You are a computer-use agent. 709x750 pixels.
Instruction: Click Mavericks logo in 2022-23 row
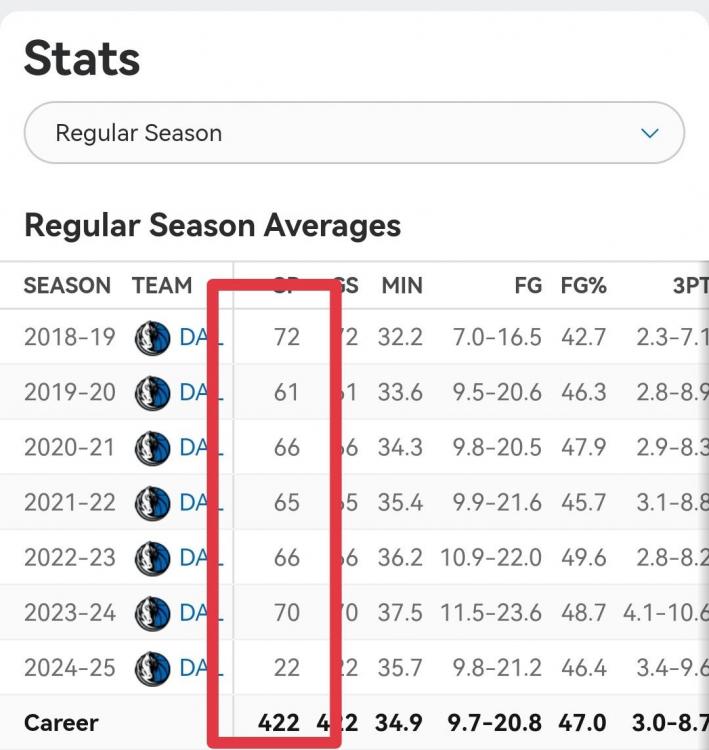[153, 558]
